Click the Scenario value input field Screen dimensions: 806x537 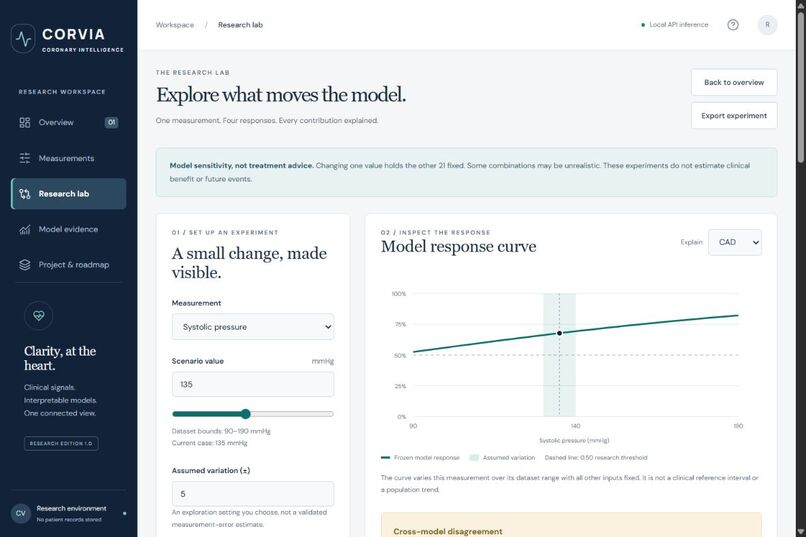coord(253,384)
